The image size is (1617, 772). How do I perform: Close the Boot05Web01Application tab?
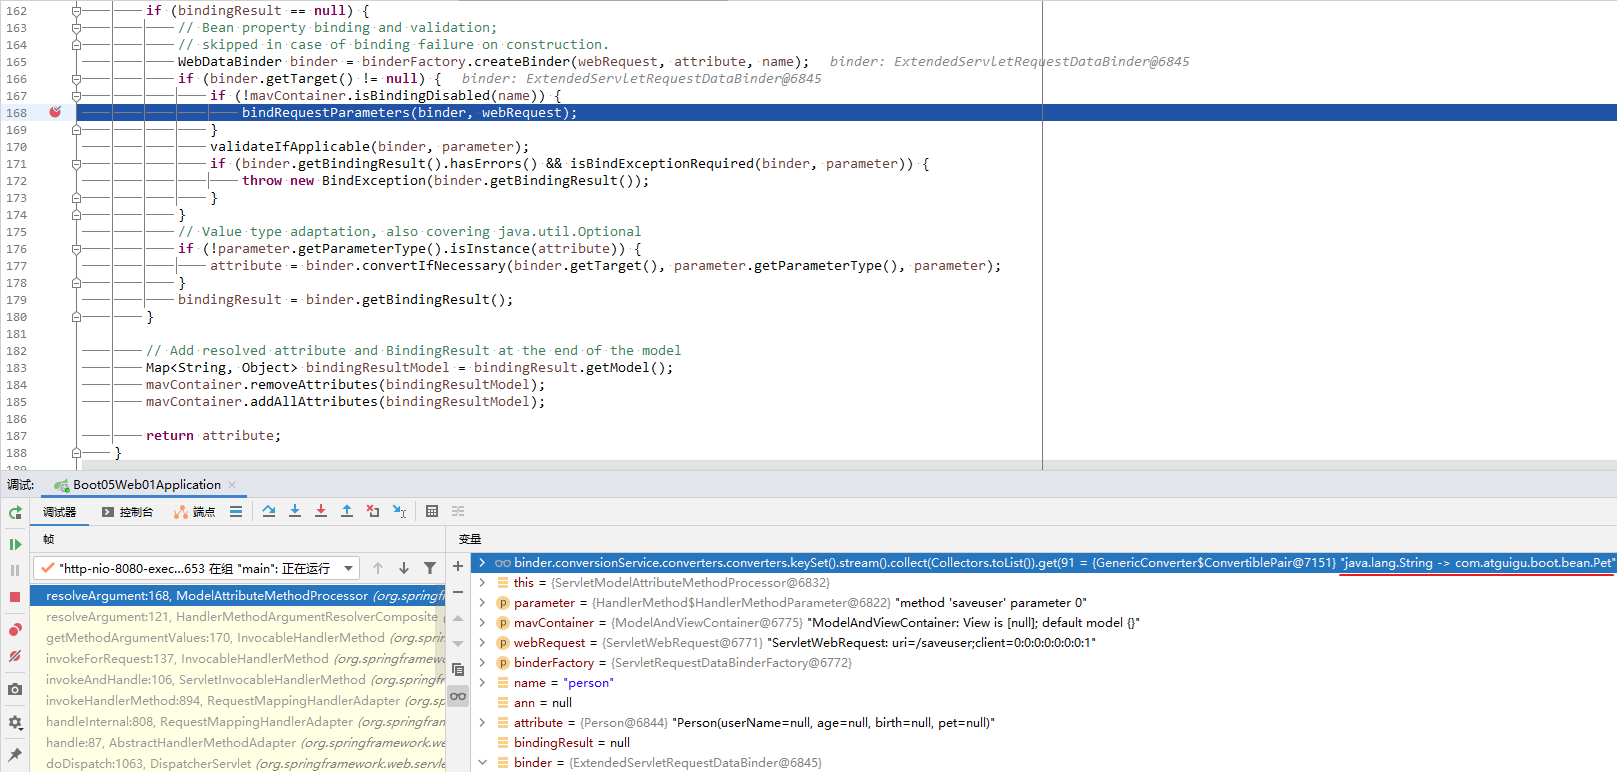coord(232,485)
